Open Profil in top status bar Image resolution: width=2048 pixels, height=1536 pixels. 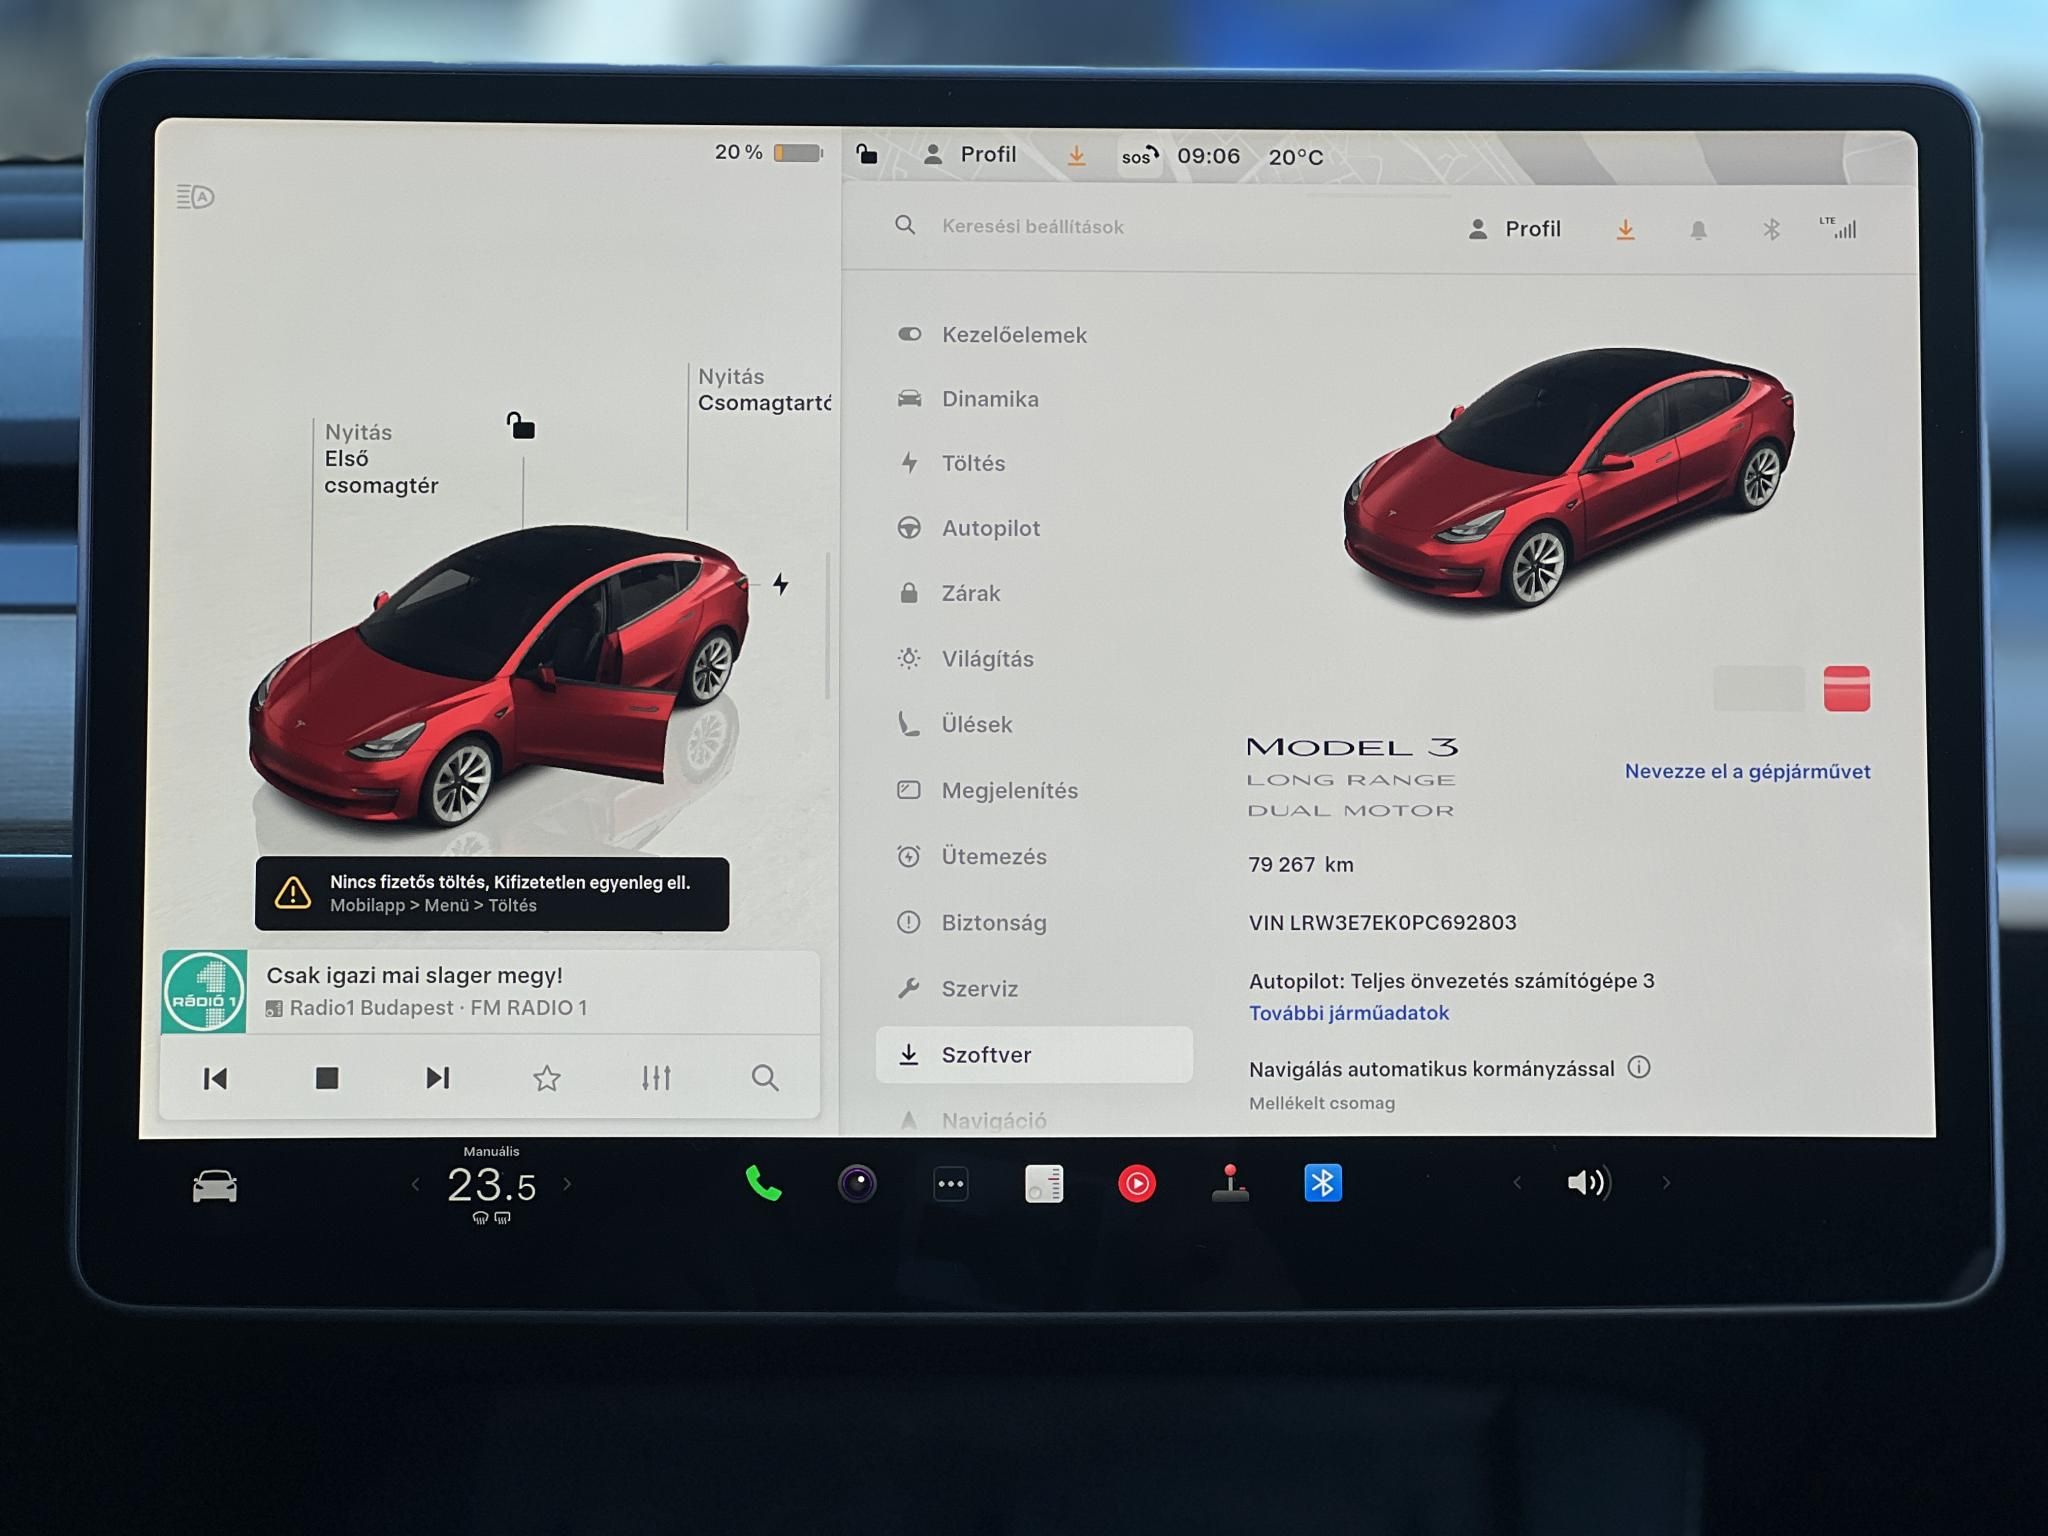pos(969,155)
